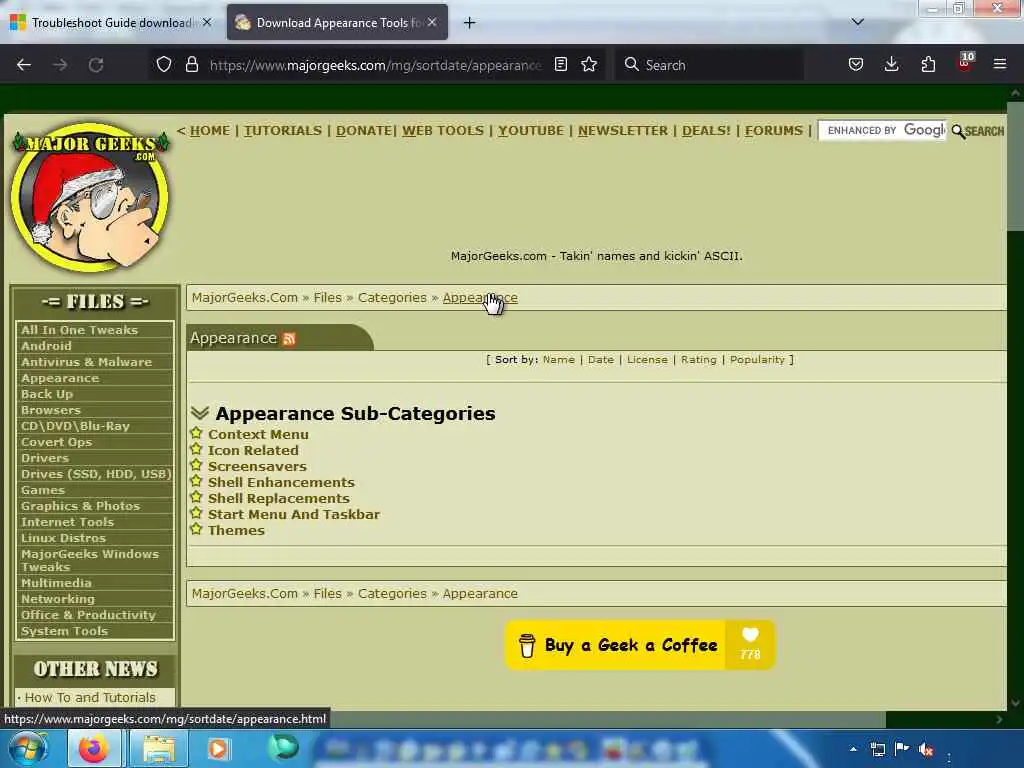
Task: Open WEB TOOLS in site navigation
Action: coord(443,131)
